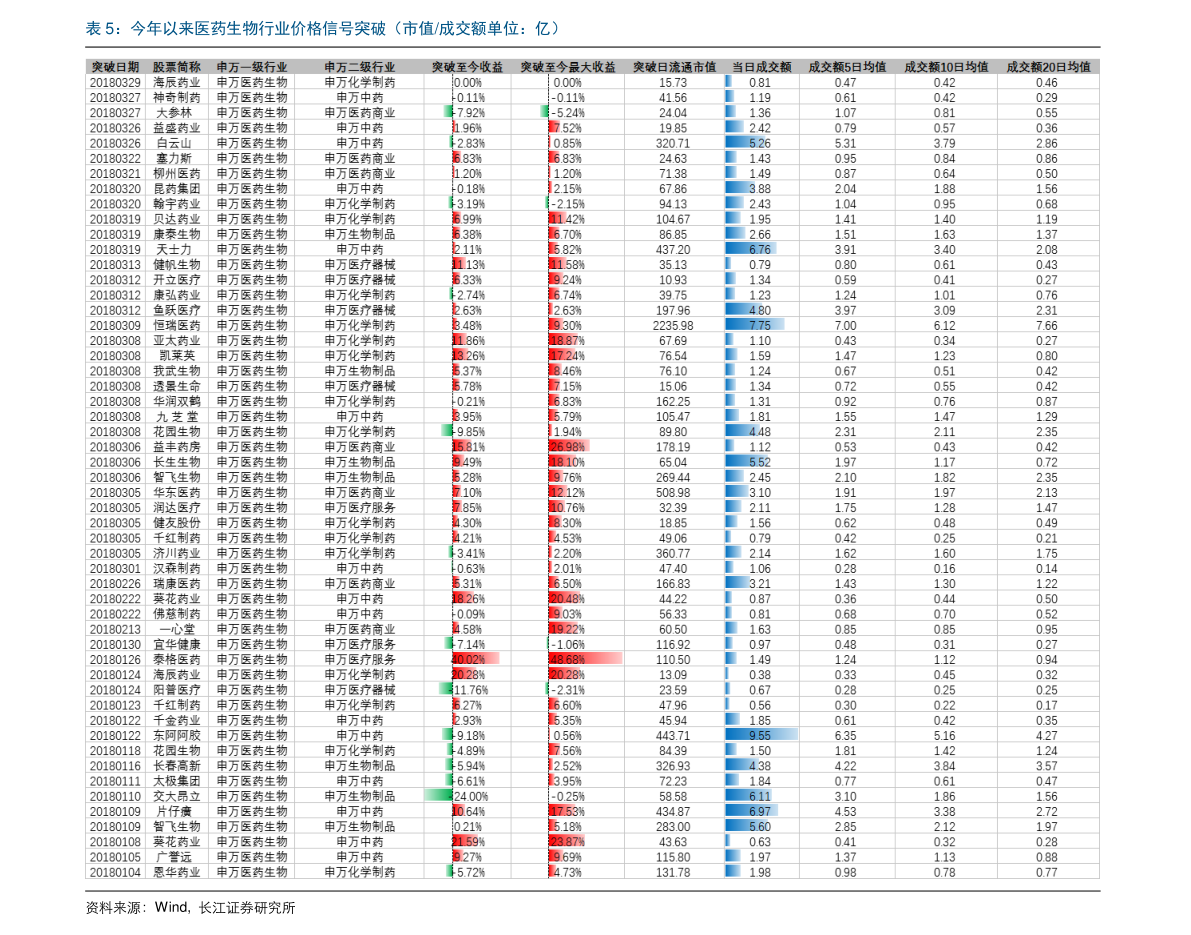This screenshot has width=1191, height=935.
Task: Select the date cell 20180329
Action: pos(115,82)
